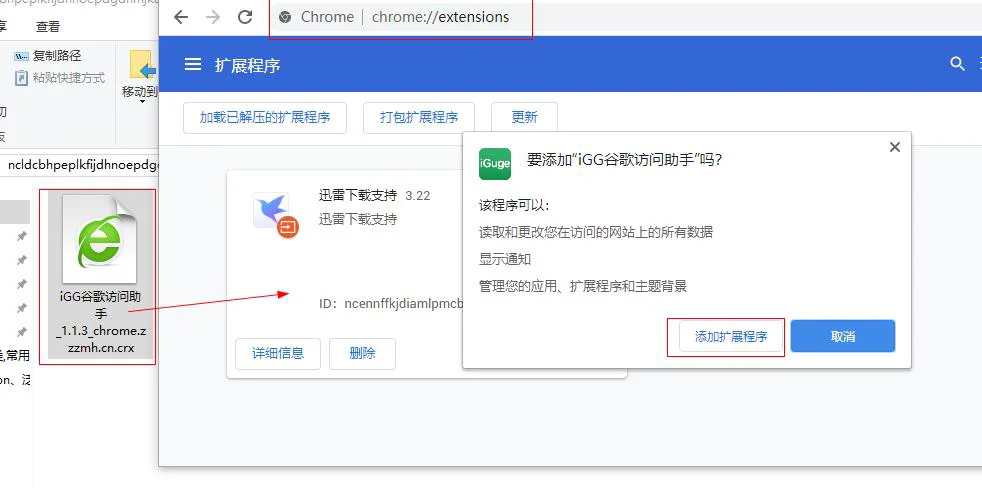
Task: Go back with Chrome's back arrow
Action: coord(181,17)
